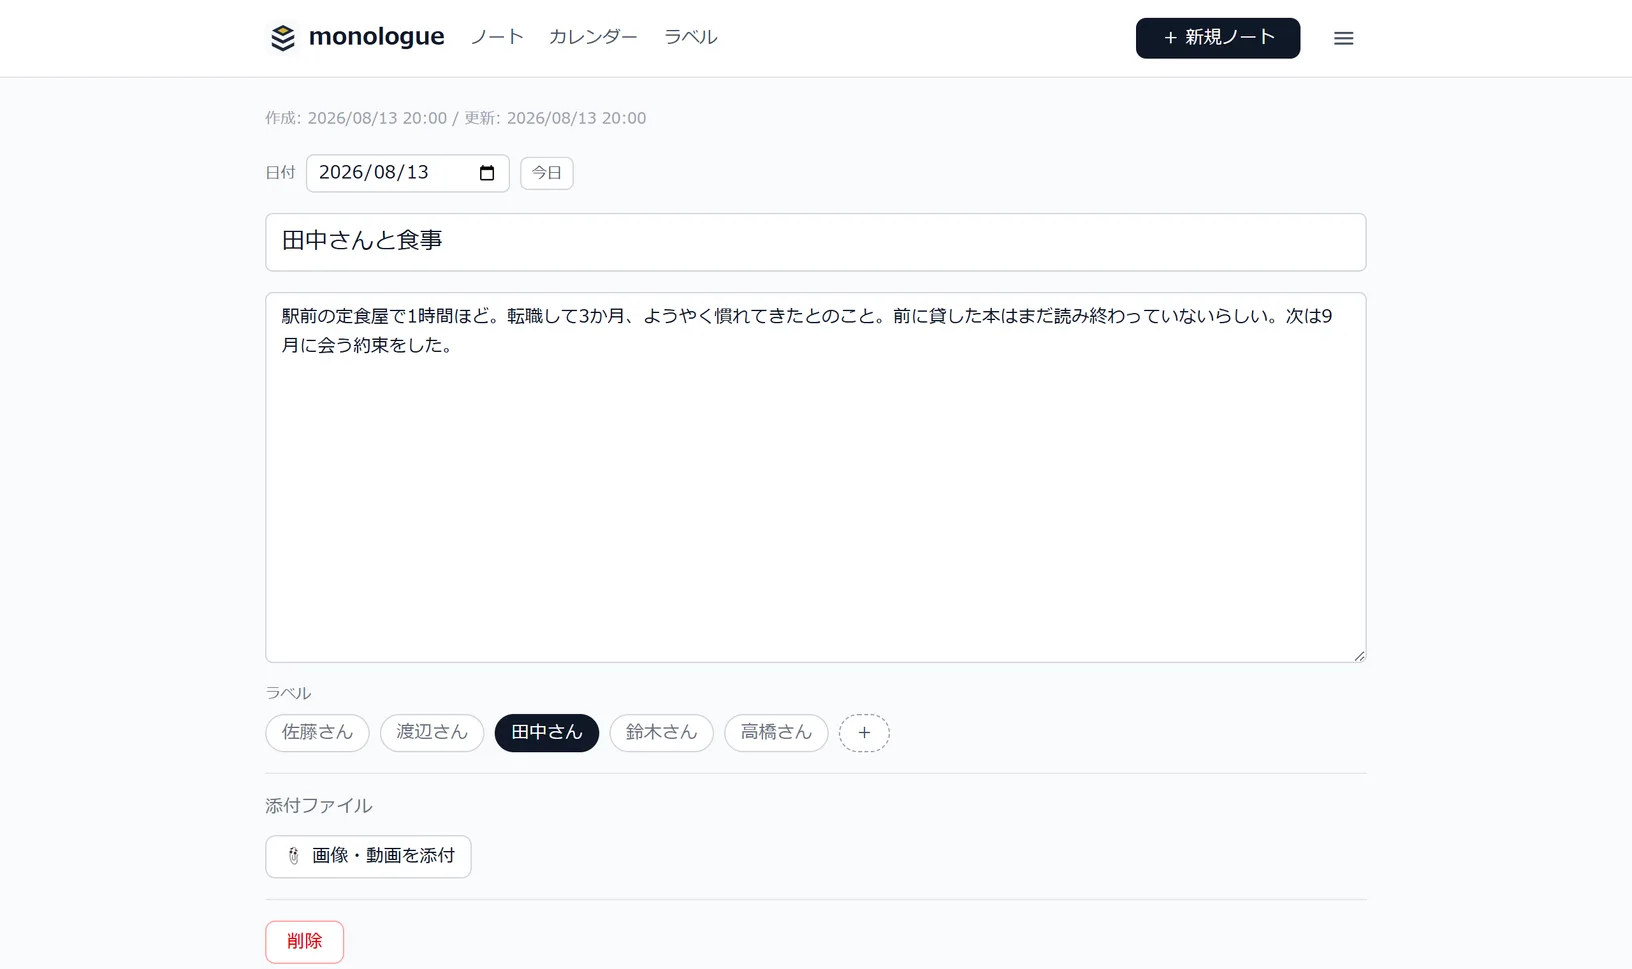Click the date input 2026/08/13
This screenshot has width=1632, height=969.
click(x=408, y=173)
